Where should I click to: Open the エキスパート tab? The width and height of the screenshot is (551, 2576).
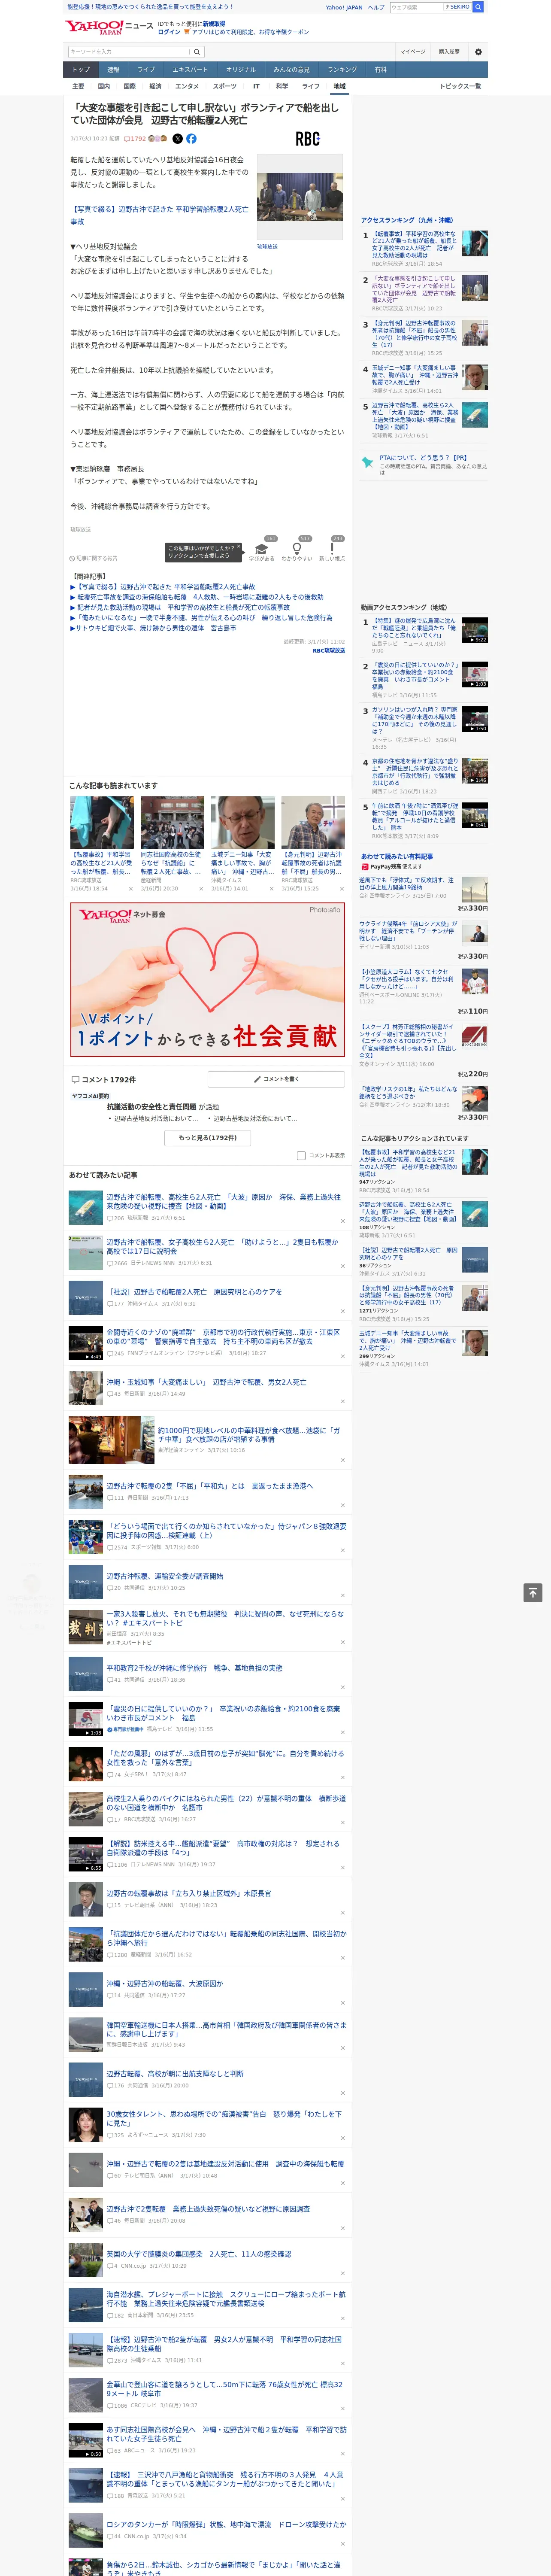(x=190, y=70)
